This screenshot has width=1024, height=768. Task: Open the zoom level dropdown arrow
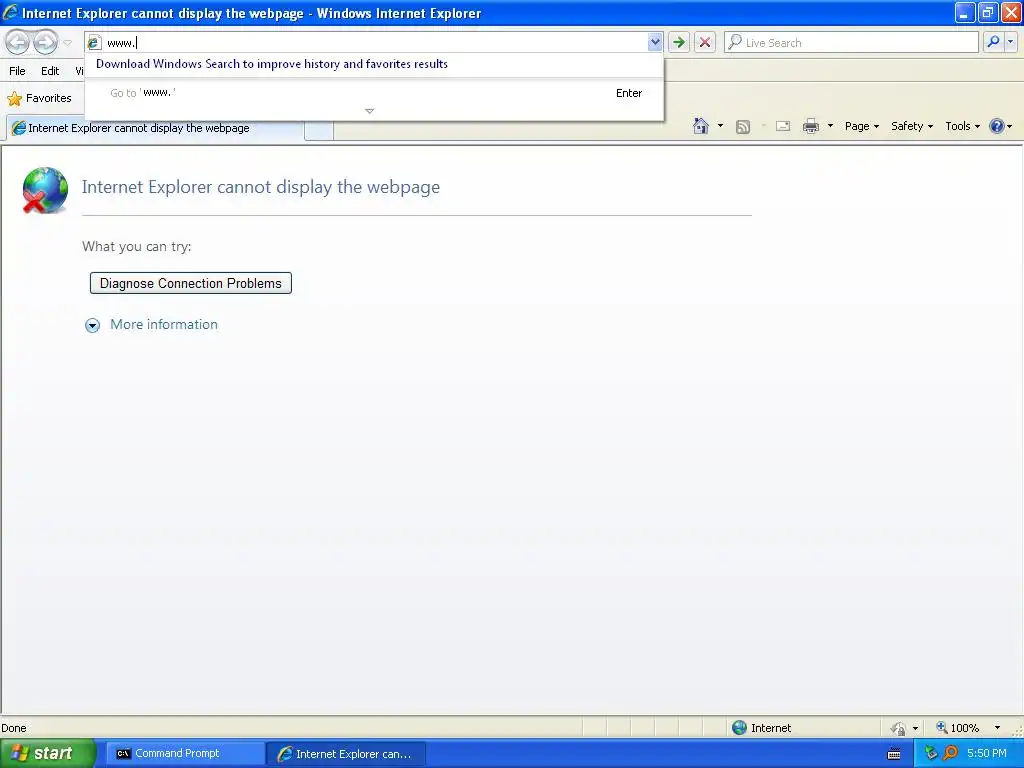pos(997,728)
